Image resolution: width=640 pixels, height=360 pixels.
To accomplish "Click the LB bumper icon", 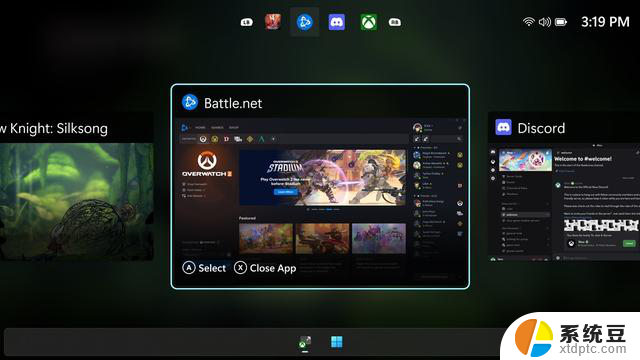I will (x=246, y=22).
